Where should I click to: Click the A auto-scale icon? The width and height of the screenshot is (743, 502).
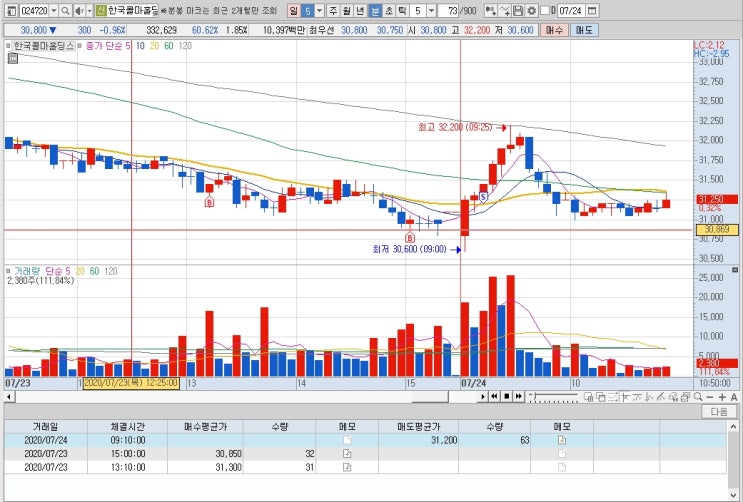[734, 397]
